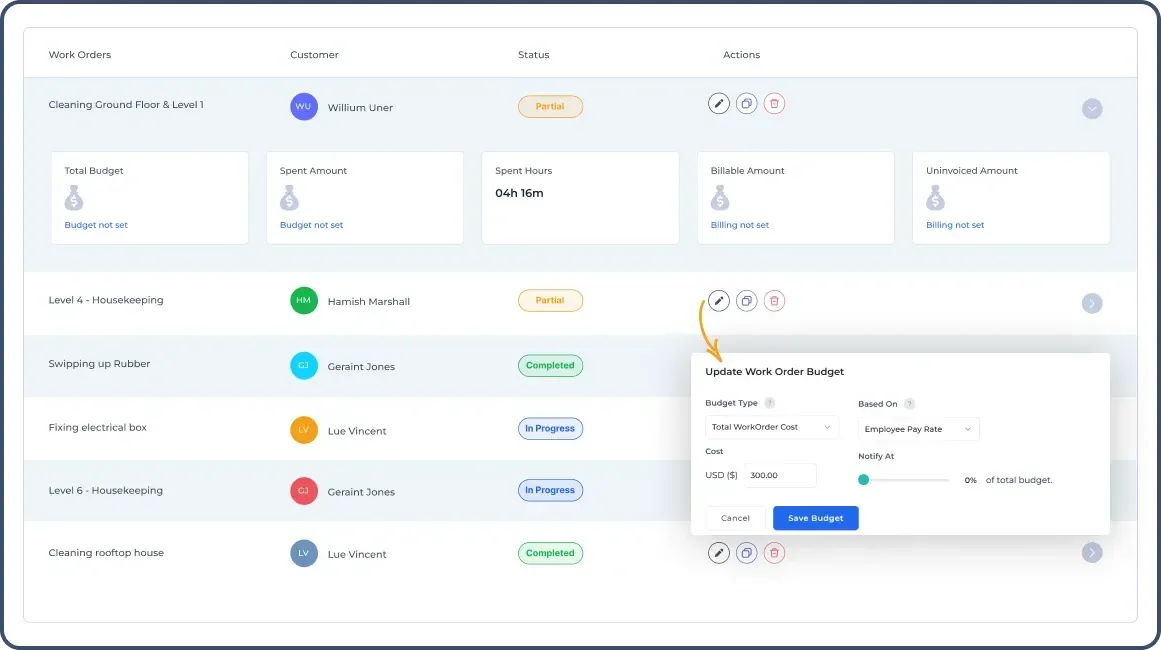Click the Cost input showing 300.00
Viewport: 1161px width, 650px height.
click(x=780, y=475)
